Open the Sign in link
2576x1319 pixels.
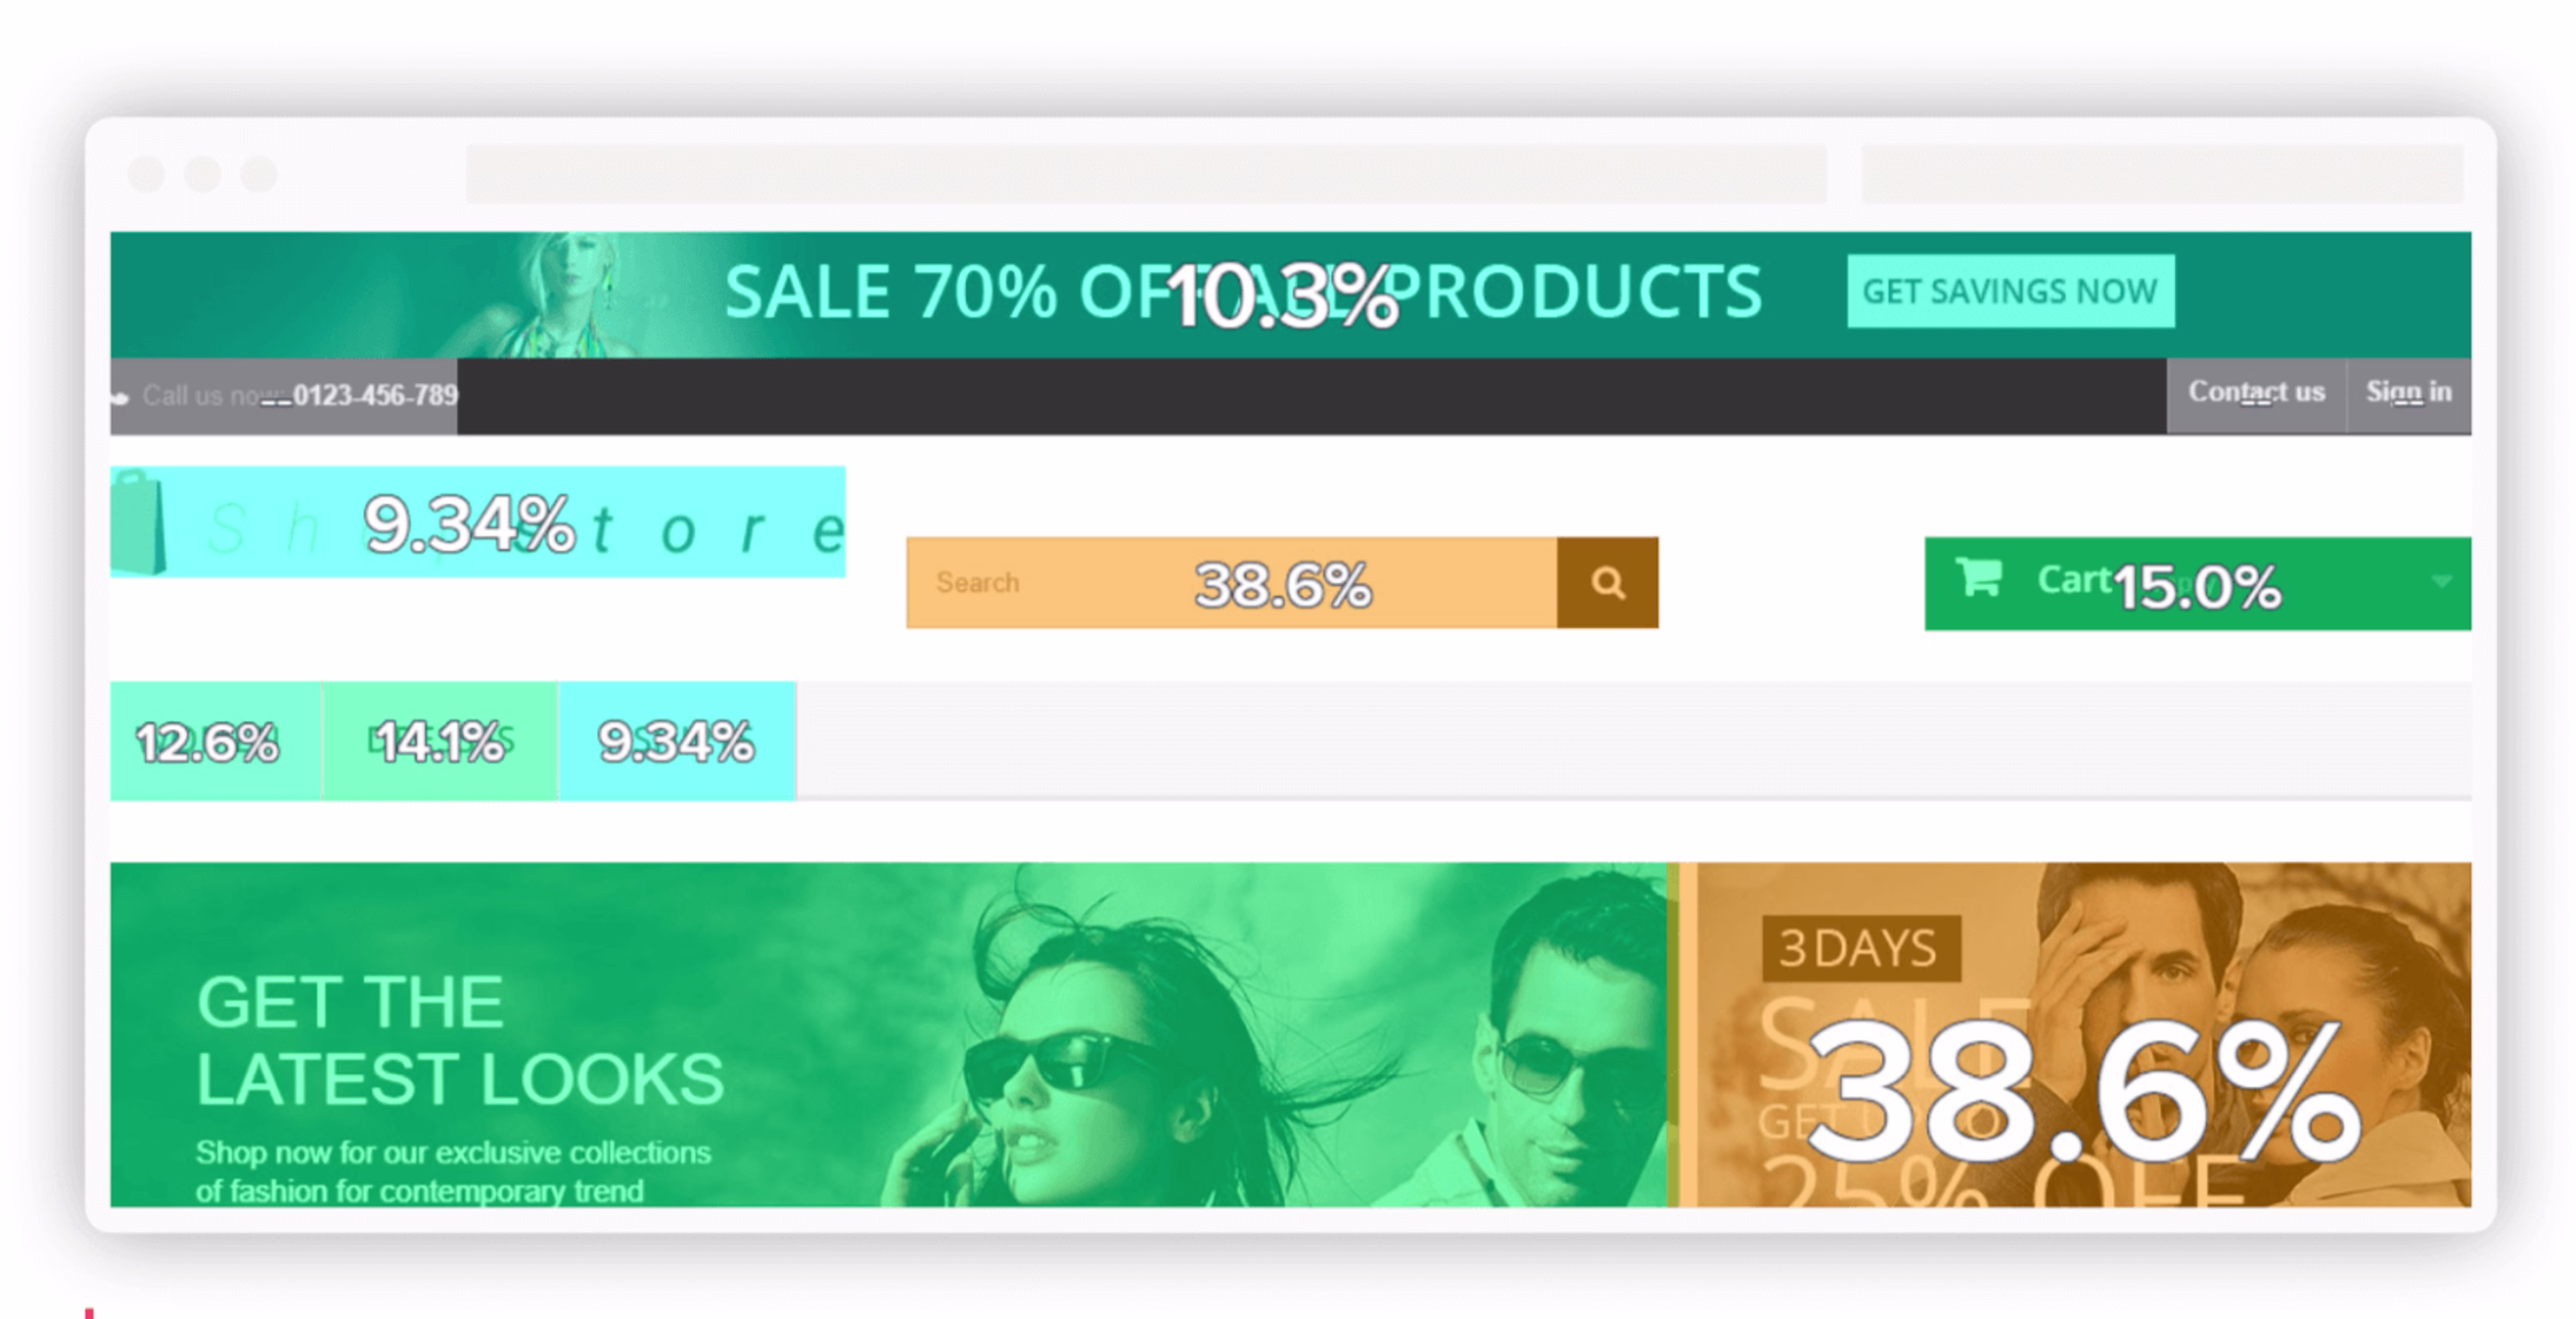tap(2408, 392)
